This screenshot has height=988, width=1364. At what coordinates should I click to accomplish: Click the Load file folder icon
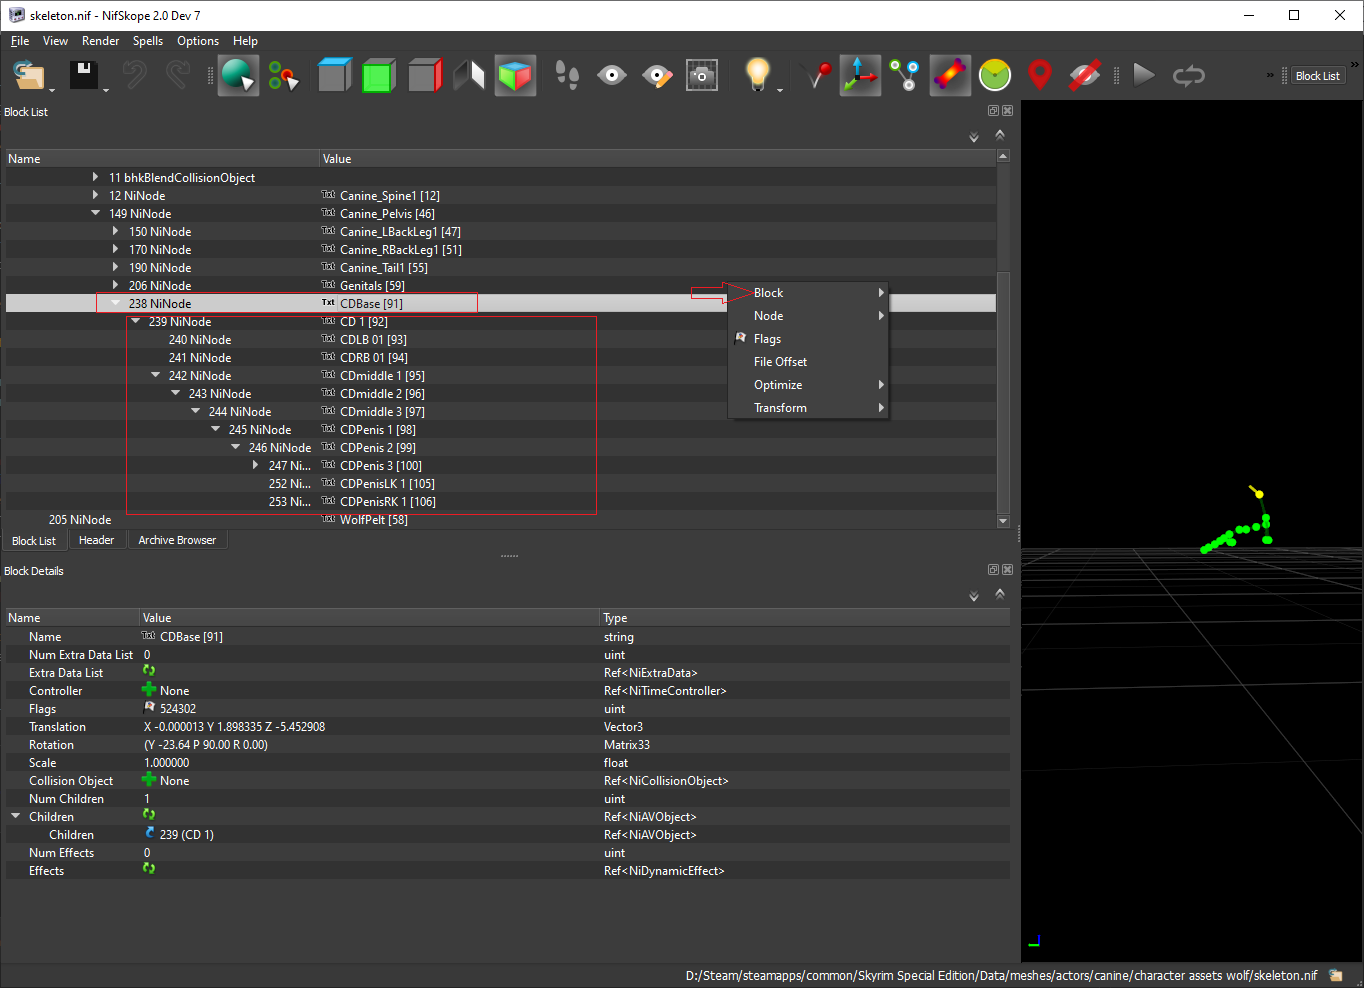click(29, 76)
